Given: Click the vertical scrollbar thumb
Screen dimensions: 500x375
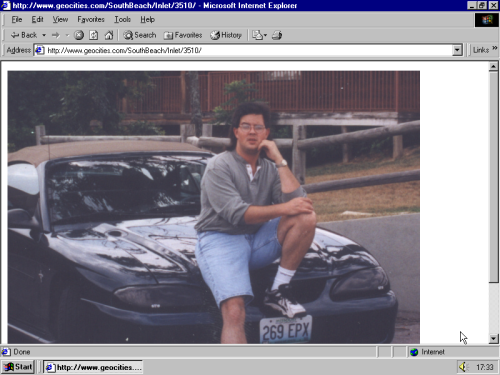Looking at the screenshot, I should (494, 177).
